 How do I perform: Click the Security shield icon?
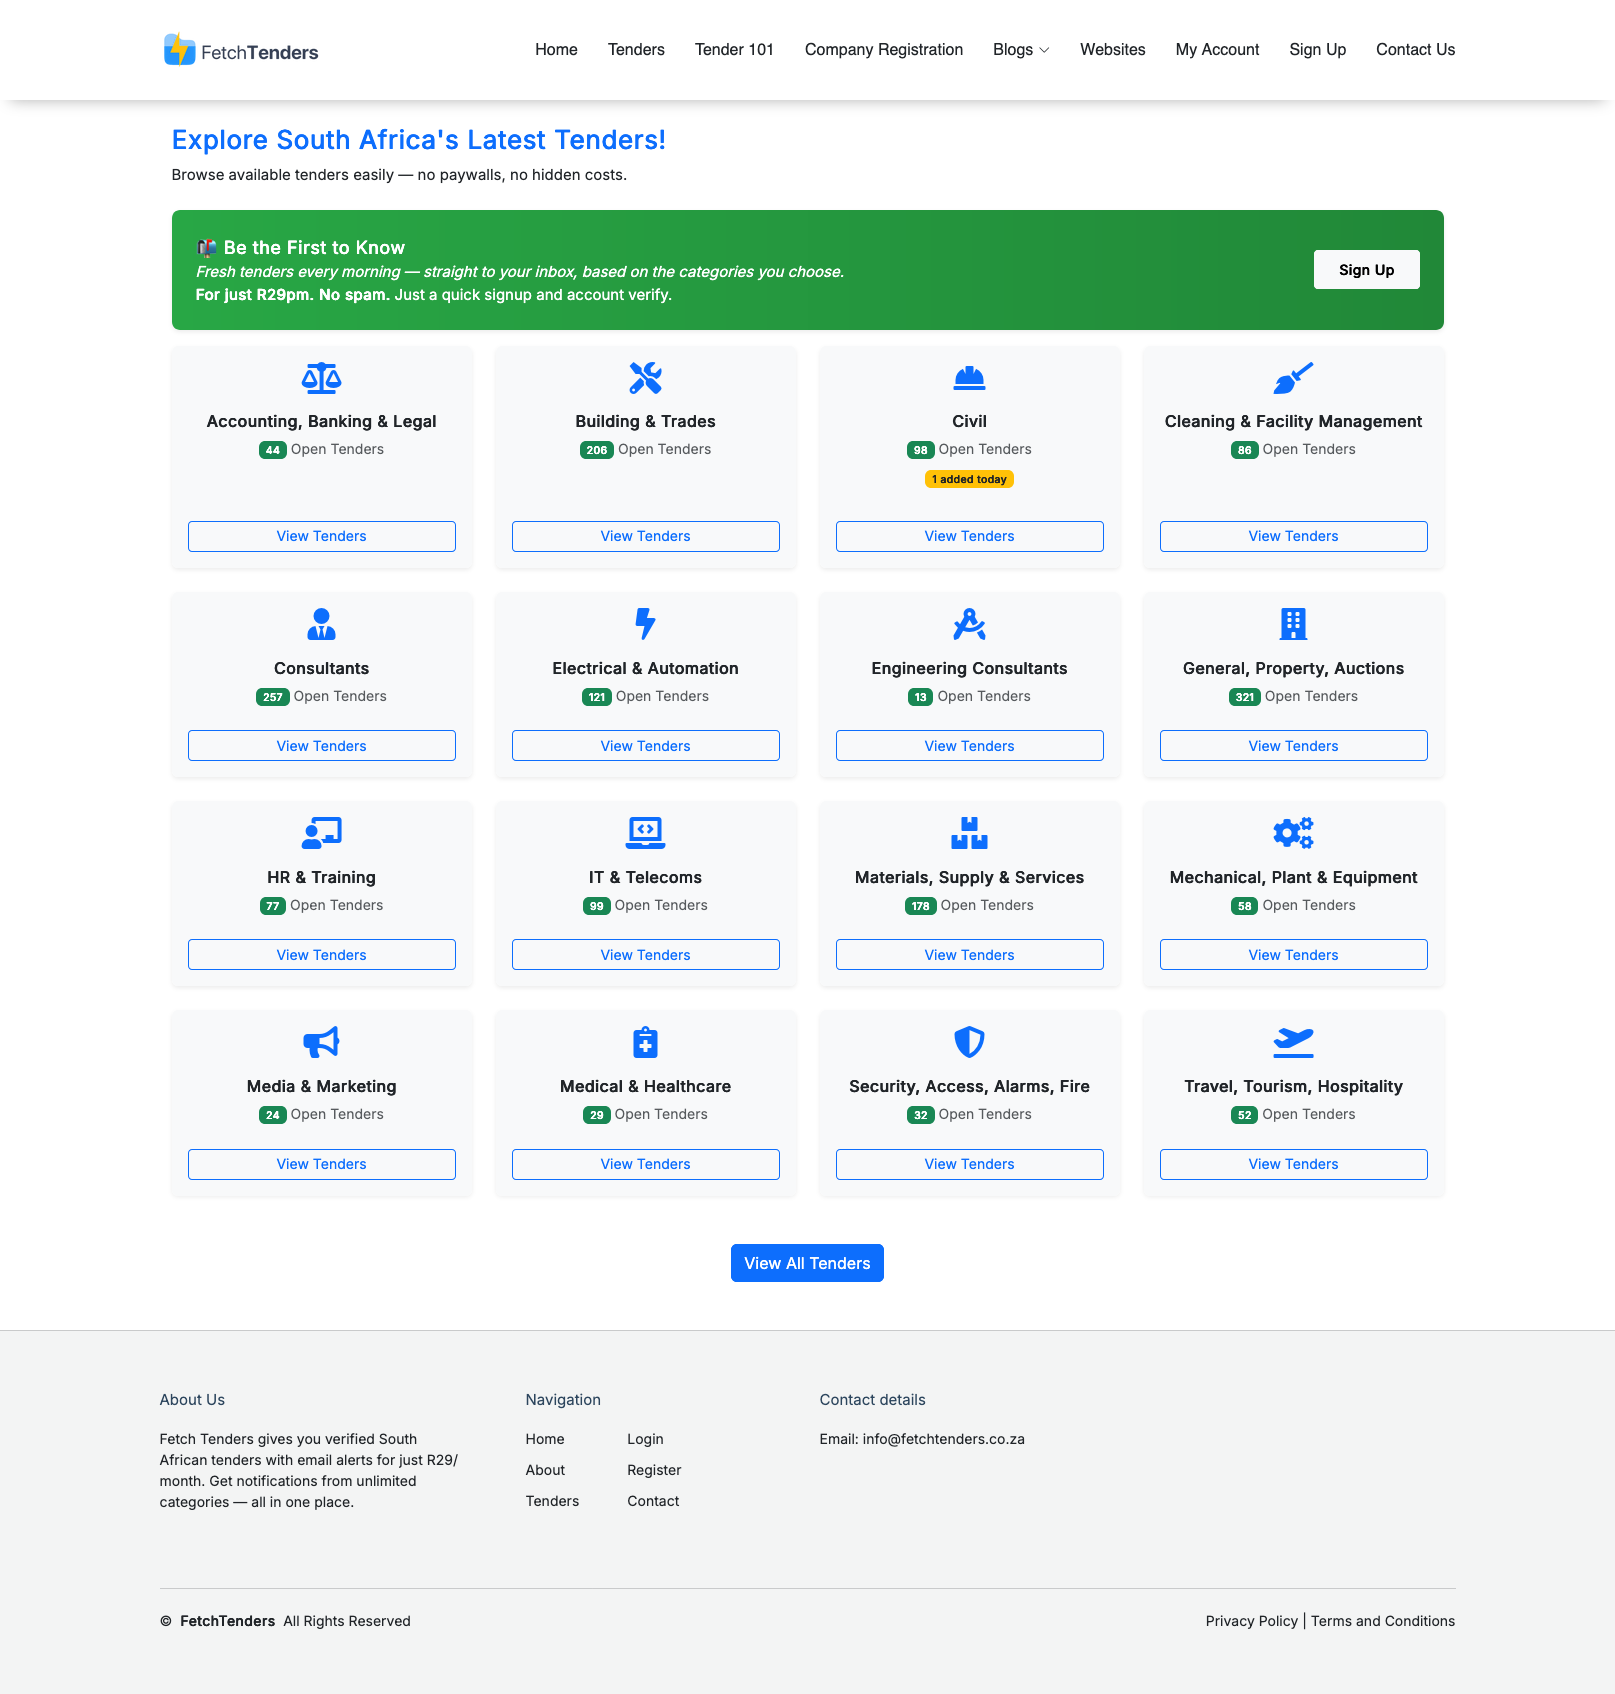point(968,1042)
